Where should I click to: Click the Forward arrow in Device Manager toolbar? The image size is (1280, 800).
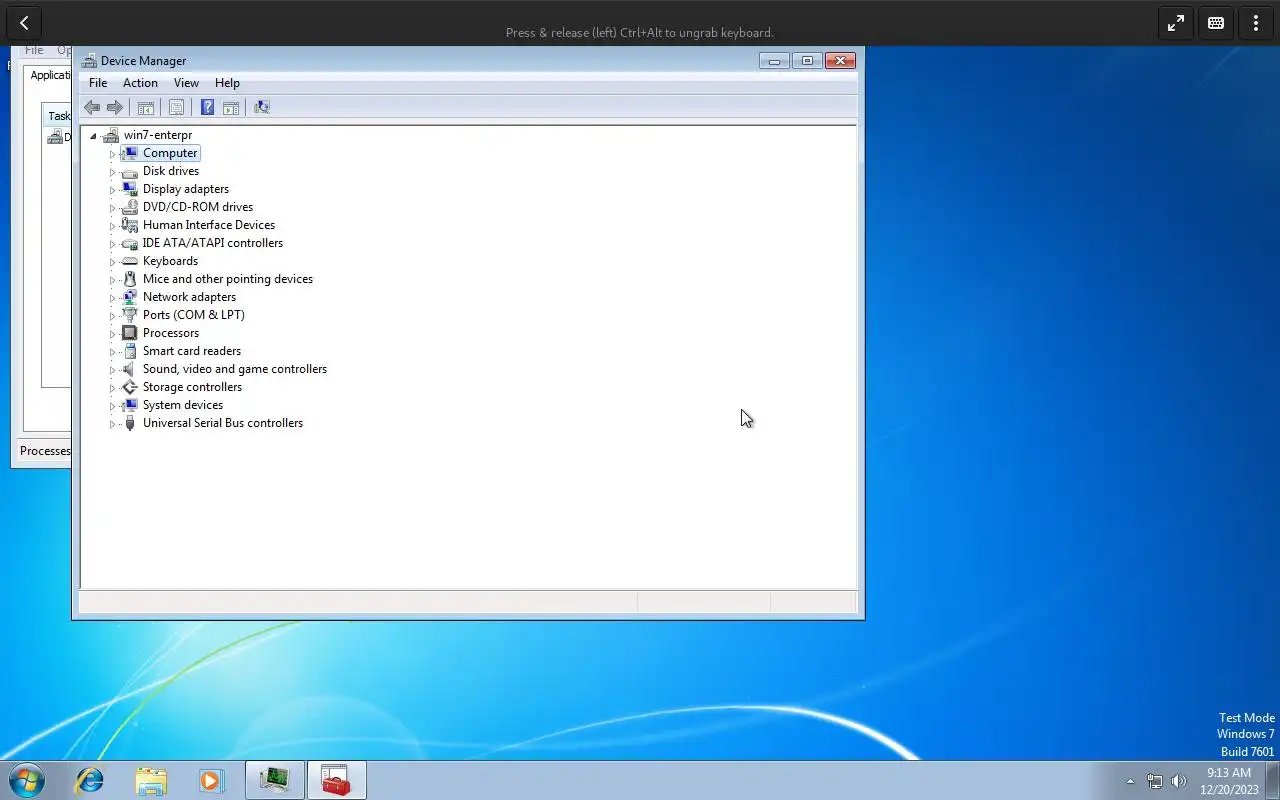115,107
